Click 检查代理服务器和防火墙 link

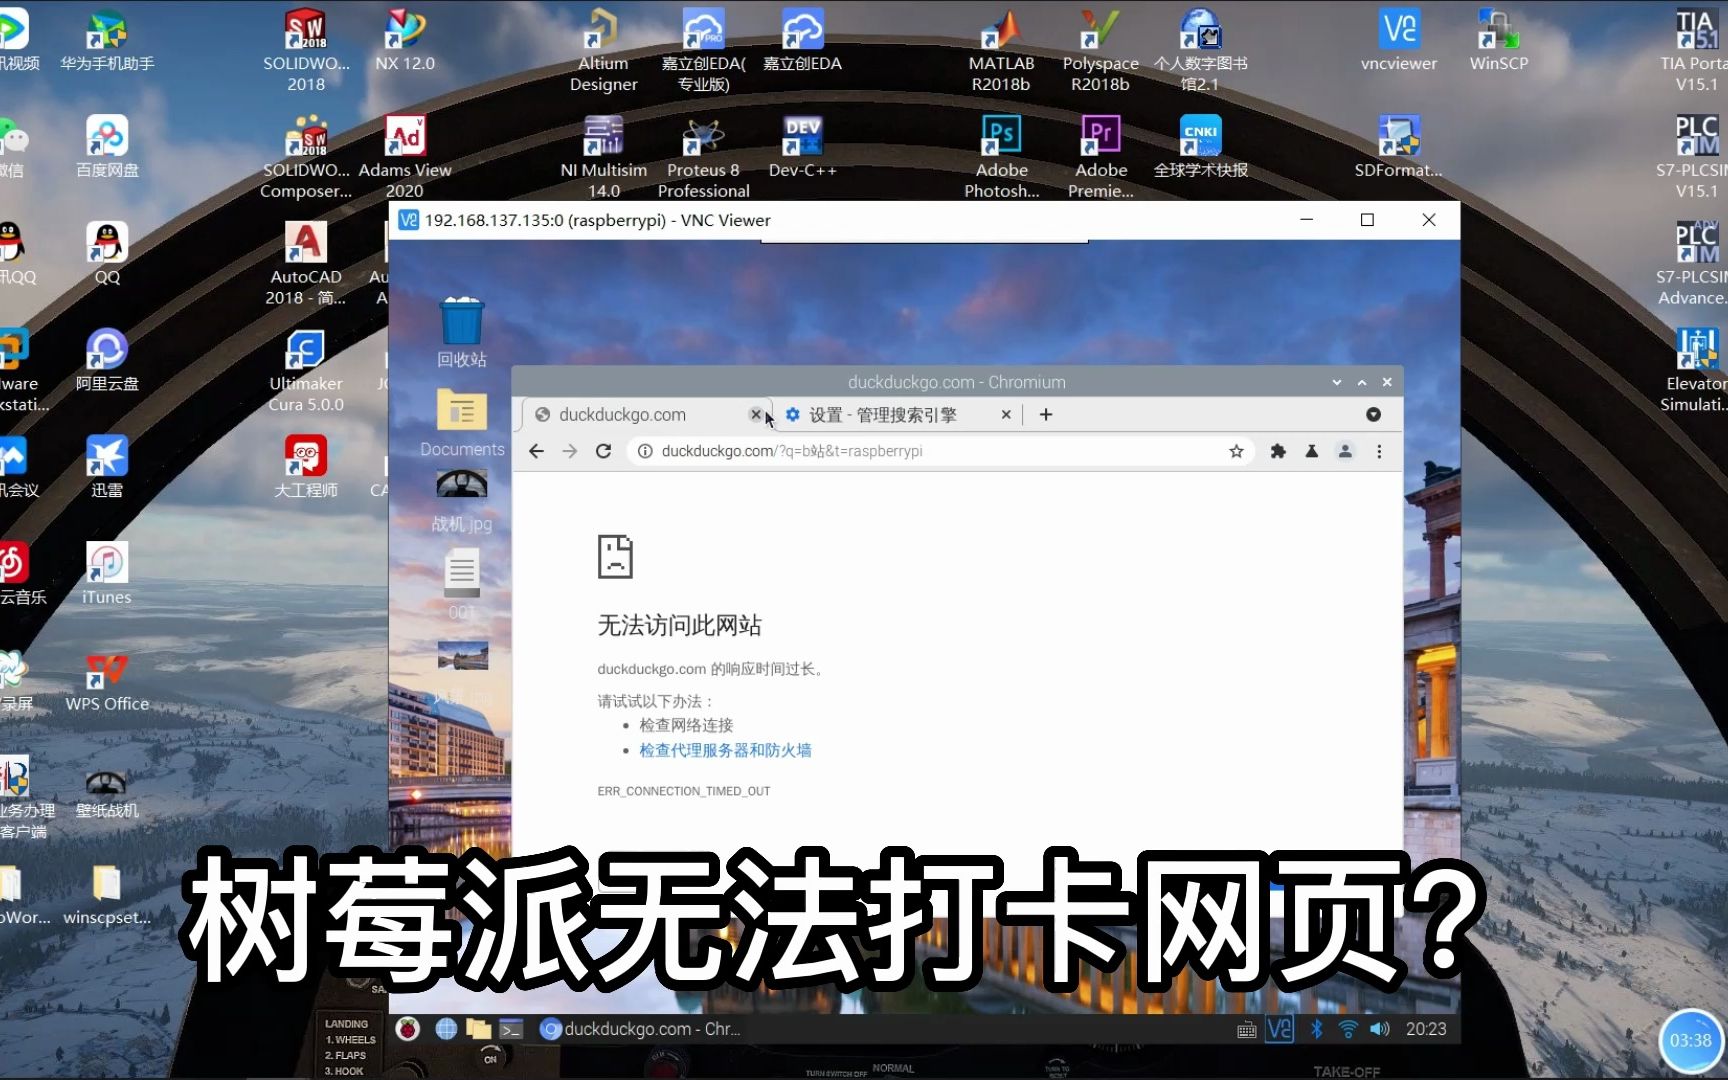click(725, 750)
